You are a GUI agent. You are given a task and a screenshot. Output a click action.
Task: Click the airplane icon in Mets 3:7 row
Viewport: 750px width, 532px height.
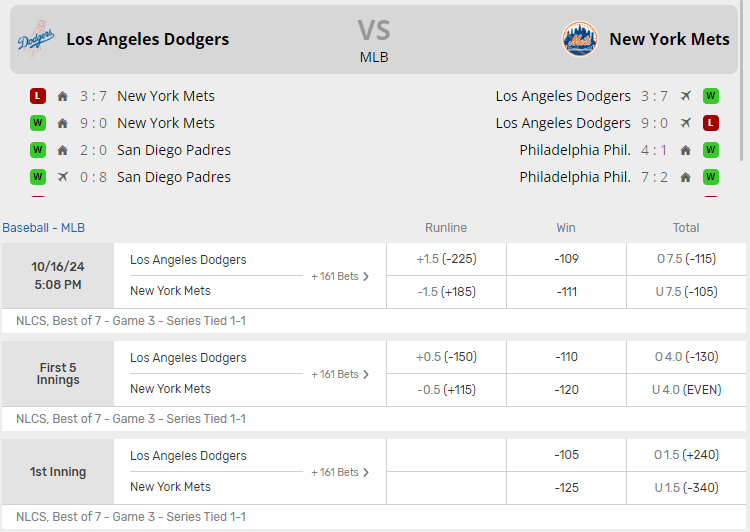686,96
